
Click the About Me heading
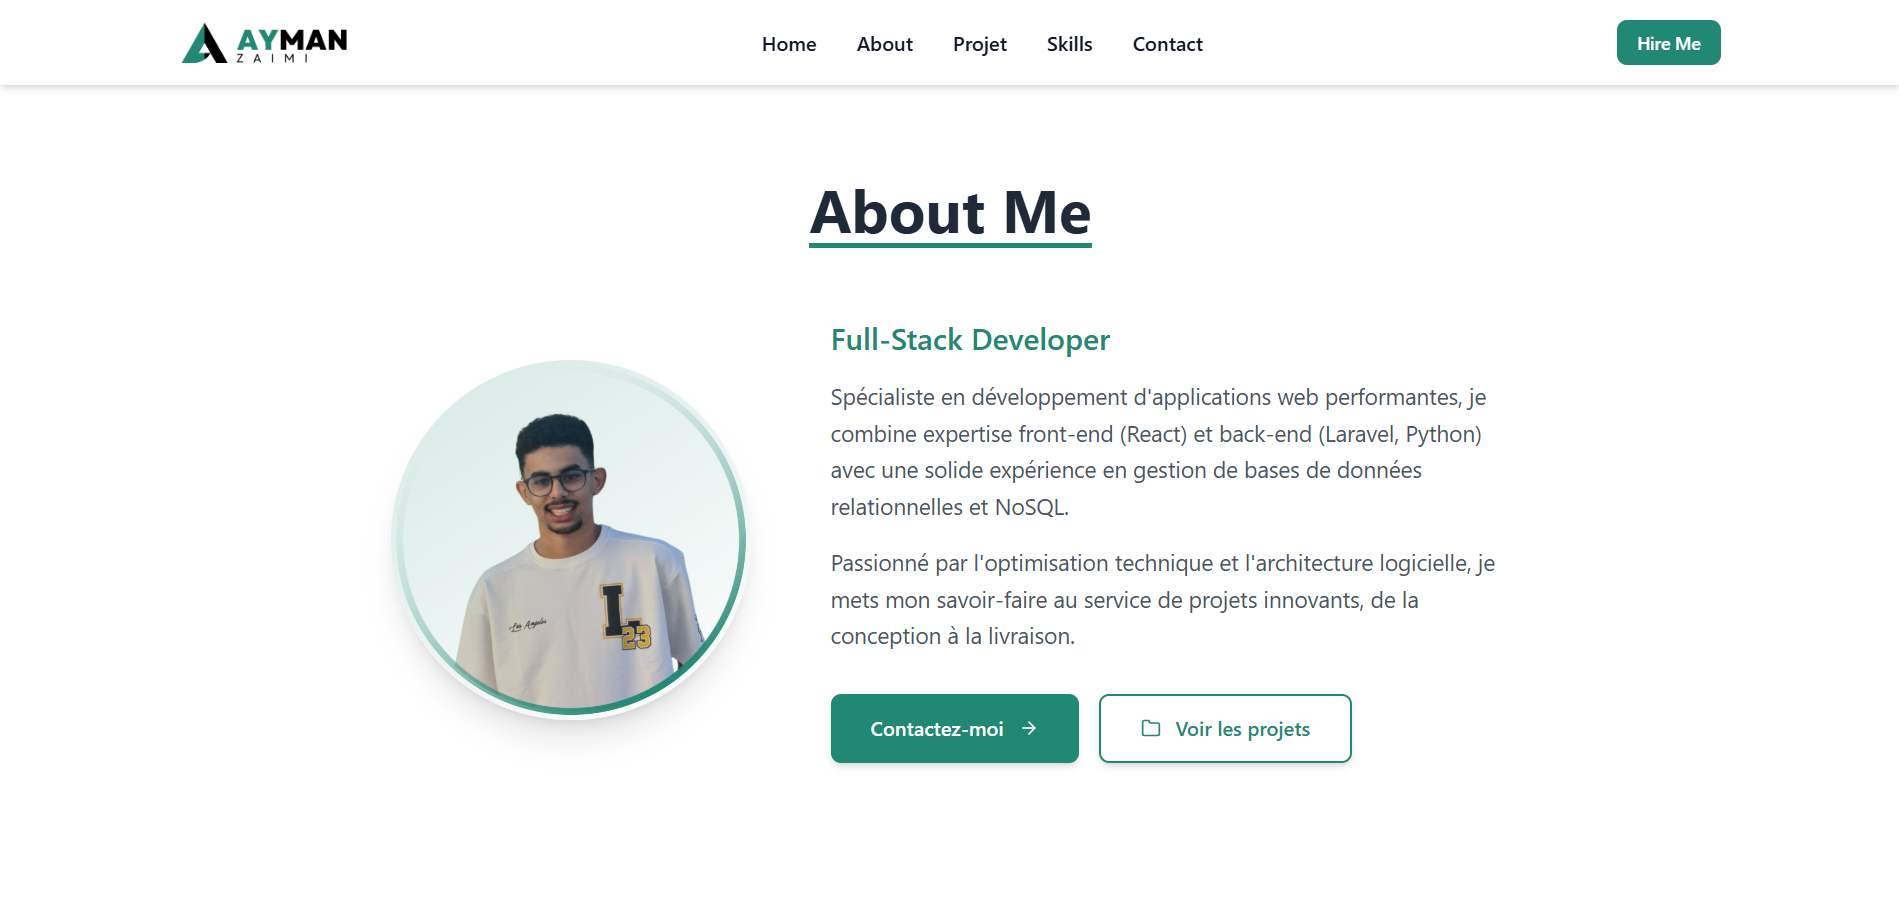[950, 213]
